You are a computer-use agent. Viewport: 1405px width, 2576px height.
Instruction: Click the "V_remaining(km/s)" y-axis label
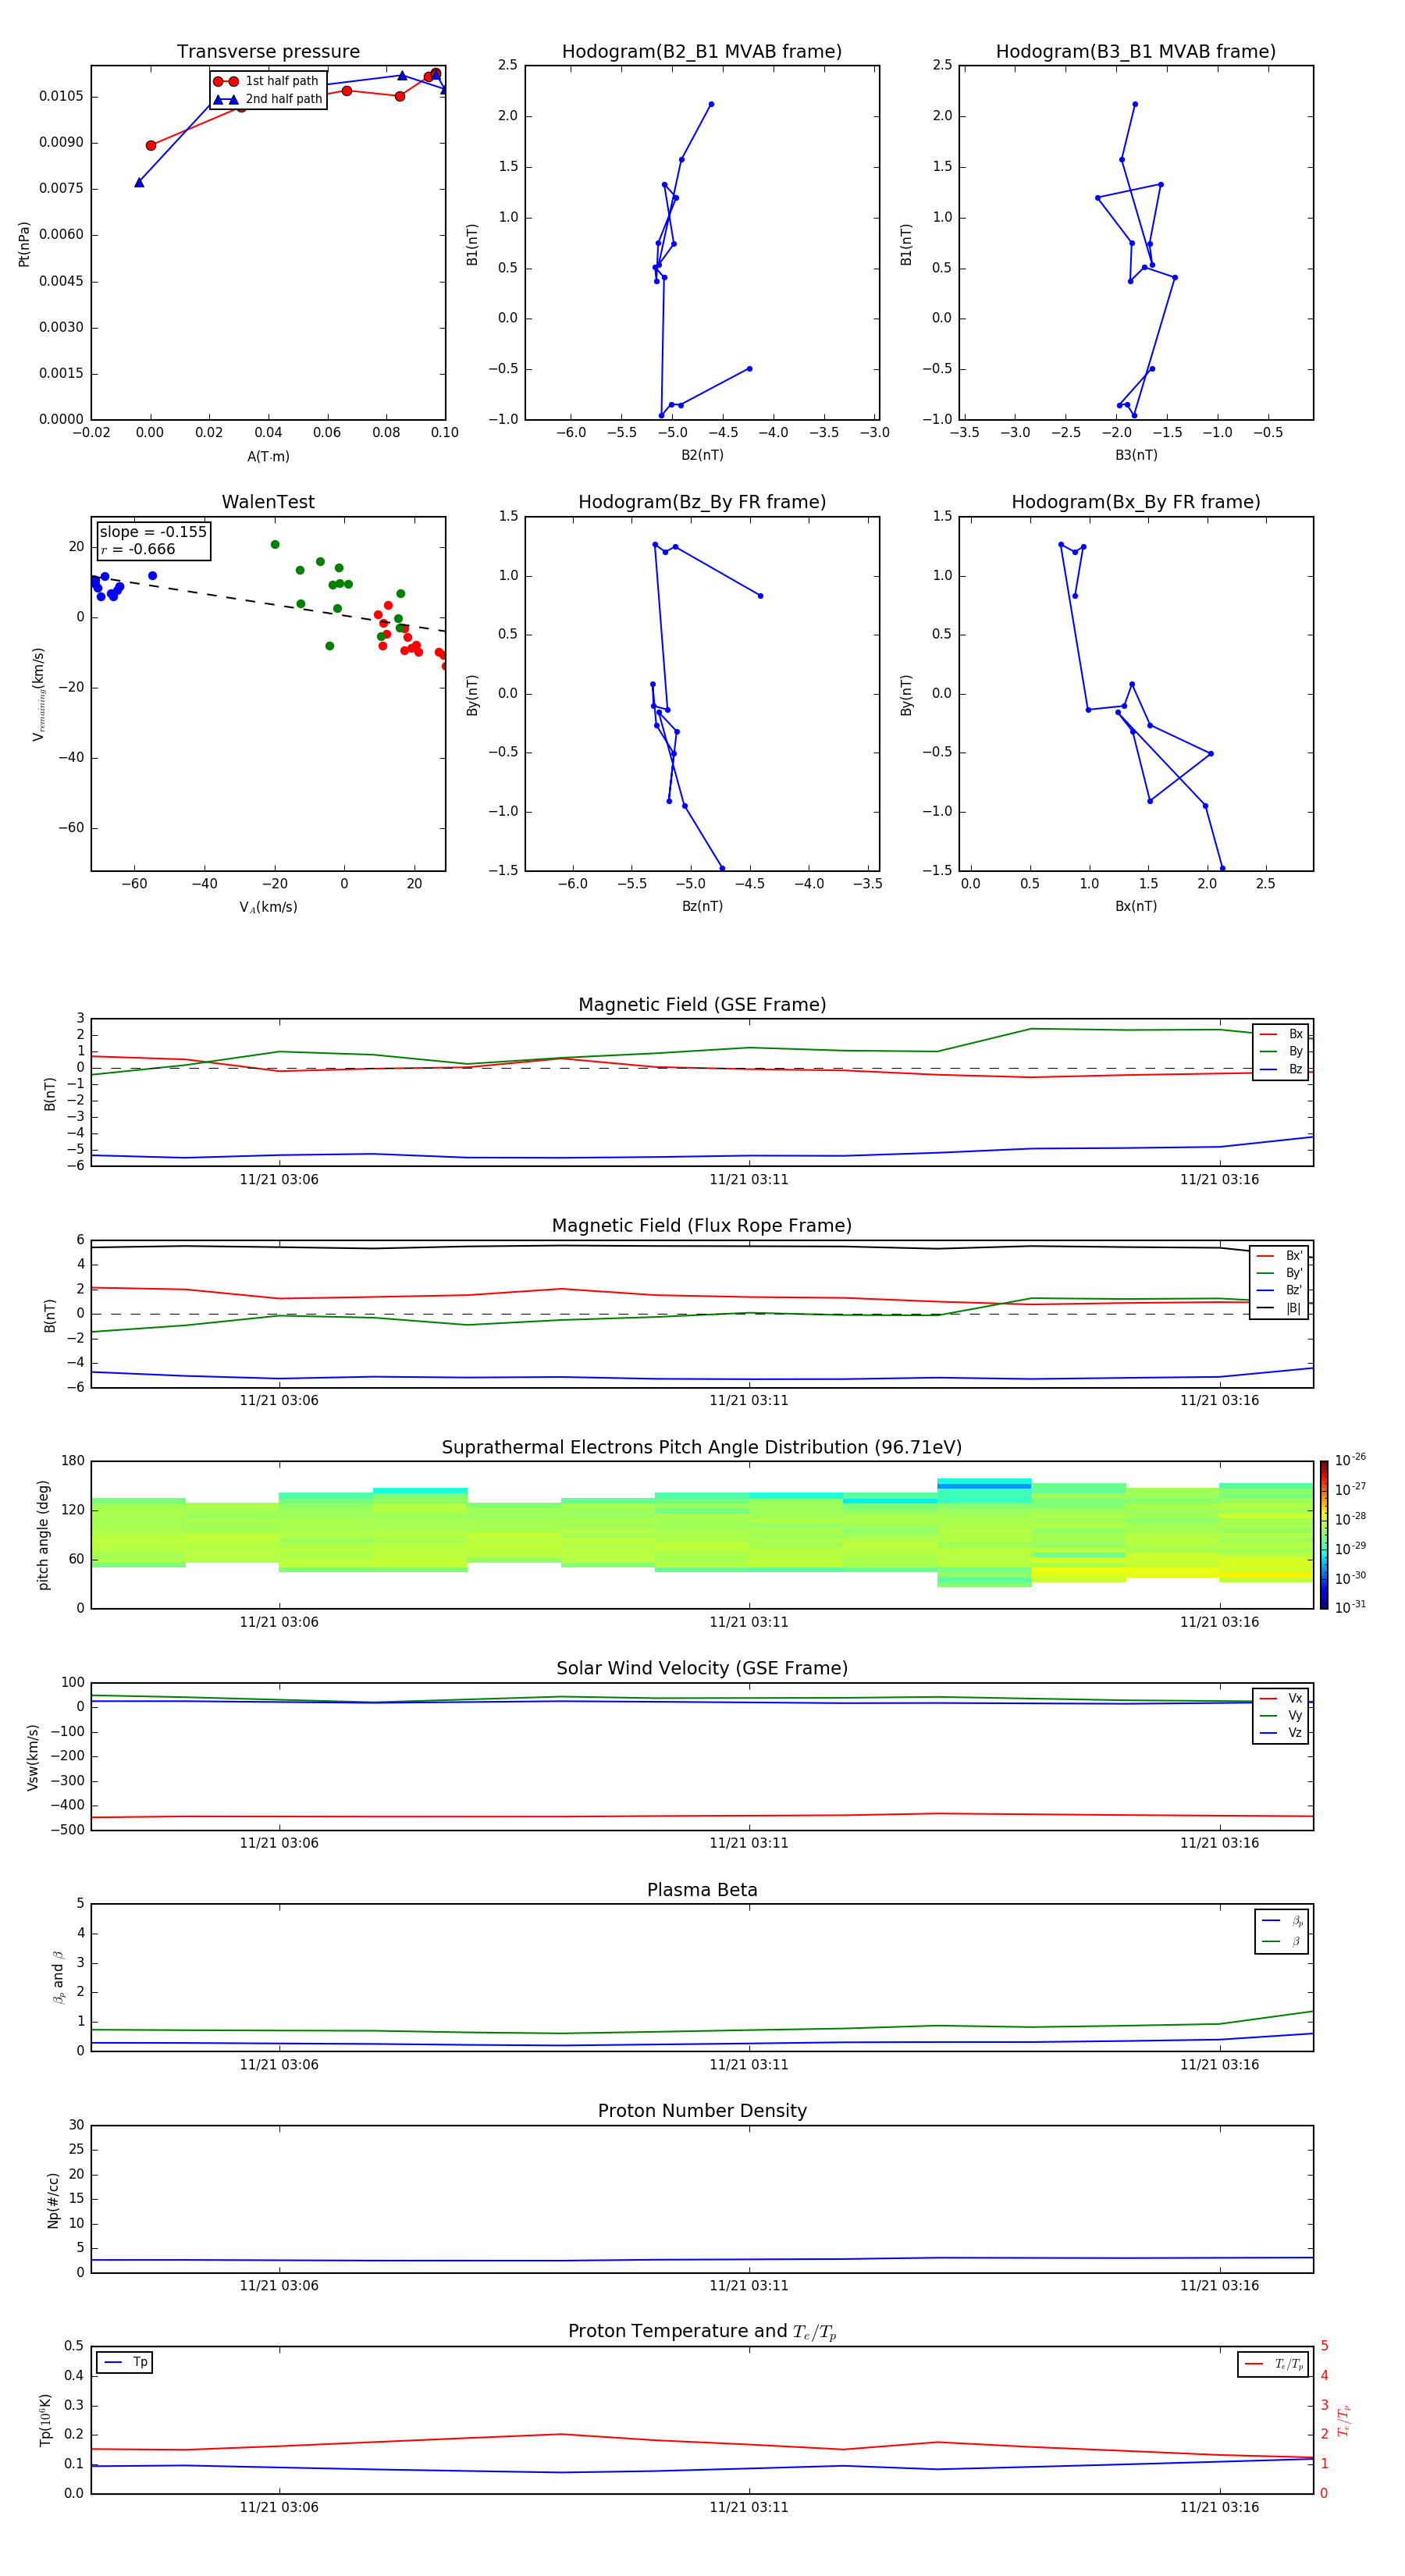(x=39, y=694)
